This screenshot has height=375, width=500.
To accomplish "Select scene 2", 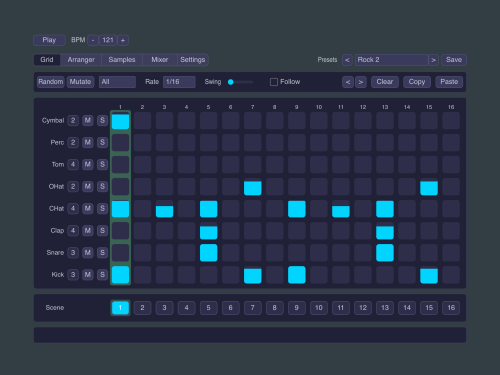I will (x=142, y=308).
